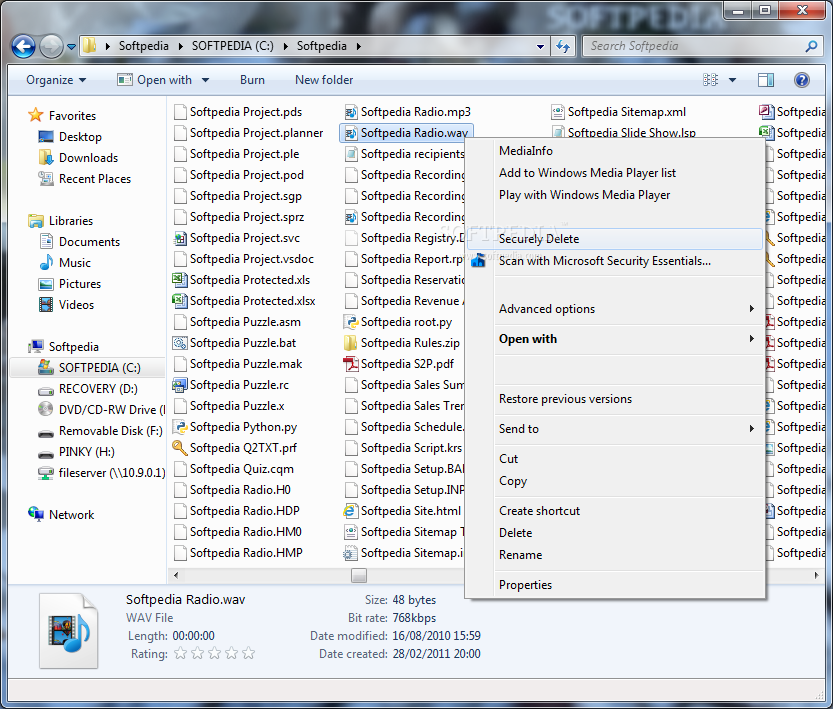Click the Softpedia Site.html browser icon

[x=350, y=511]
